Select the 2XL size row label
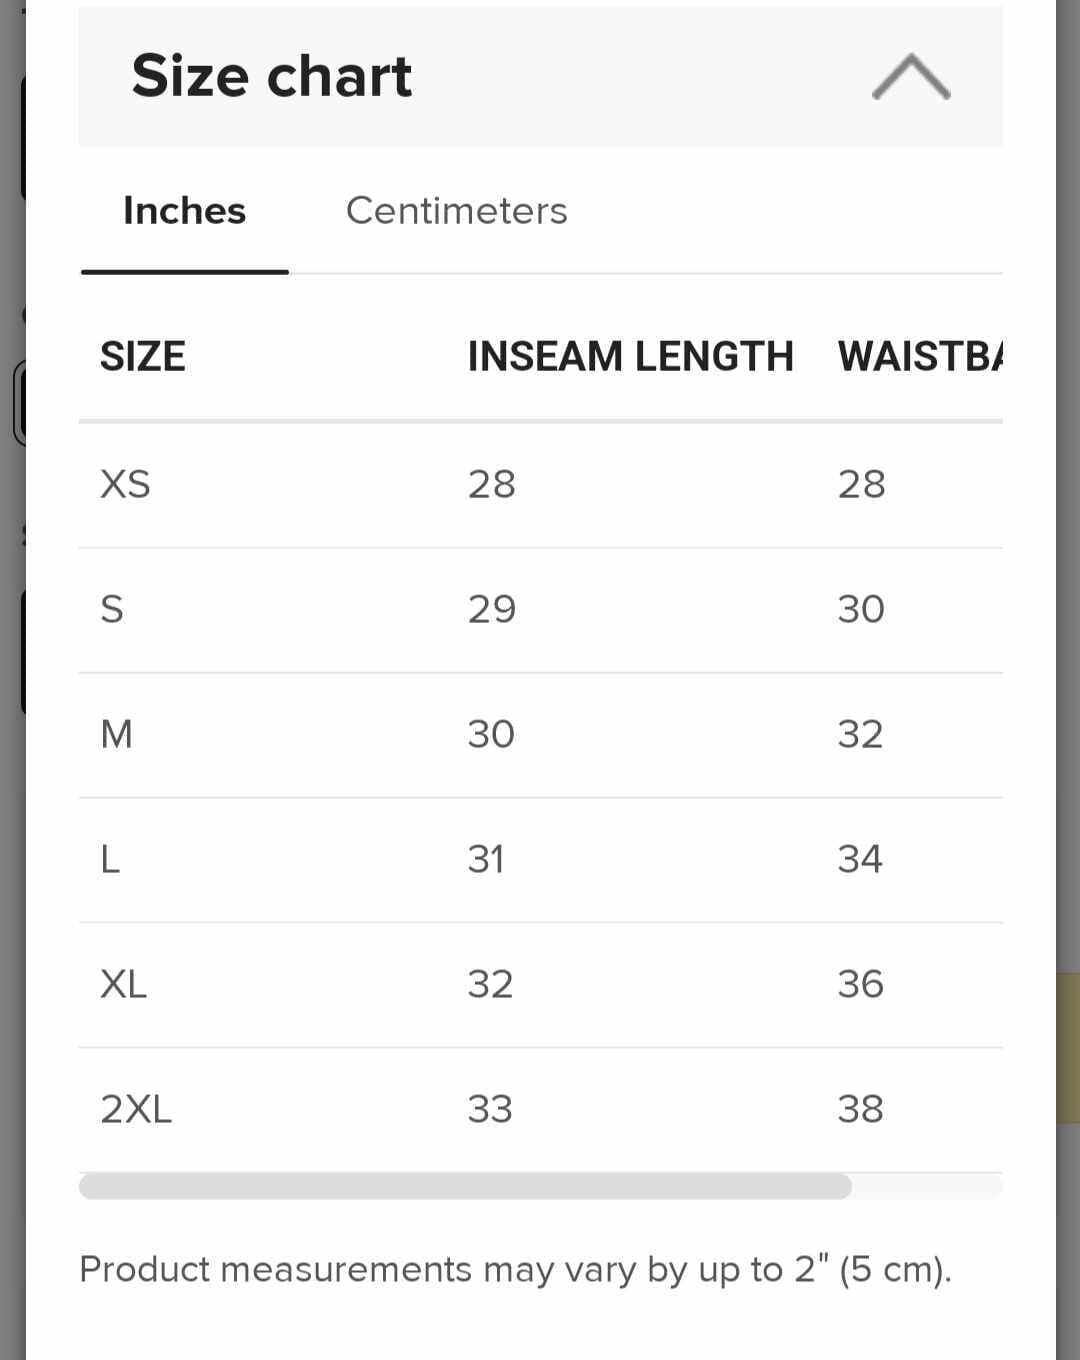This screenshot has height=1360, width=1080. tap(136, 1109)
